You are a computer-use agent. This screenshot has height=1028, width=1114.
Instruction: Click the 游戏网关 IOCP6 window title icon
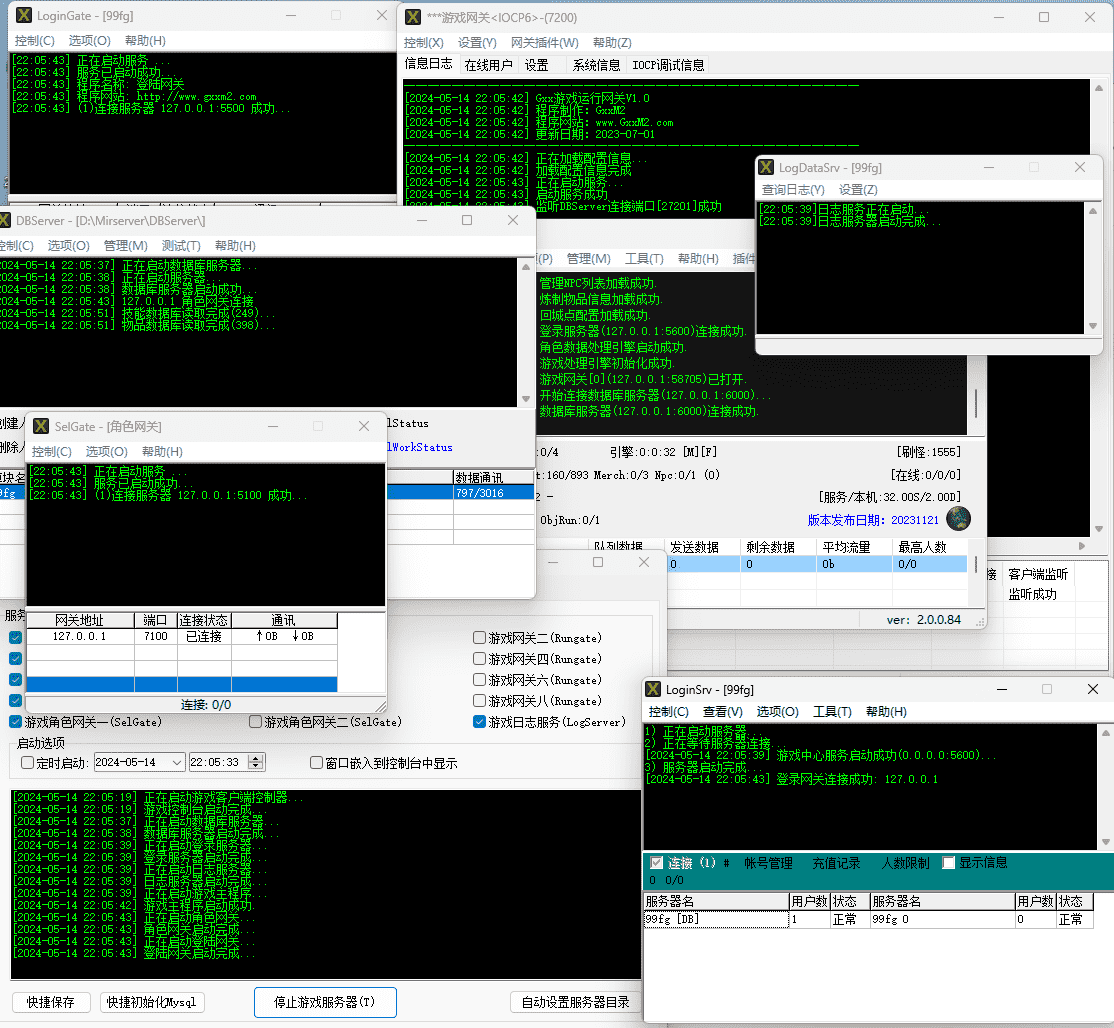point(413,17)
